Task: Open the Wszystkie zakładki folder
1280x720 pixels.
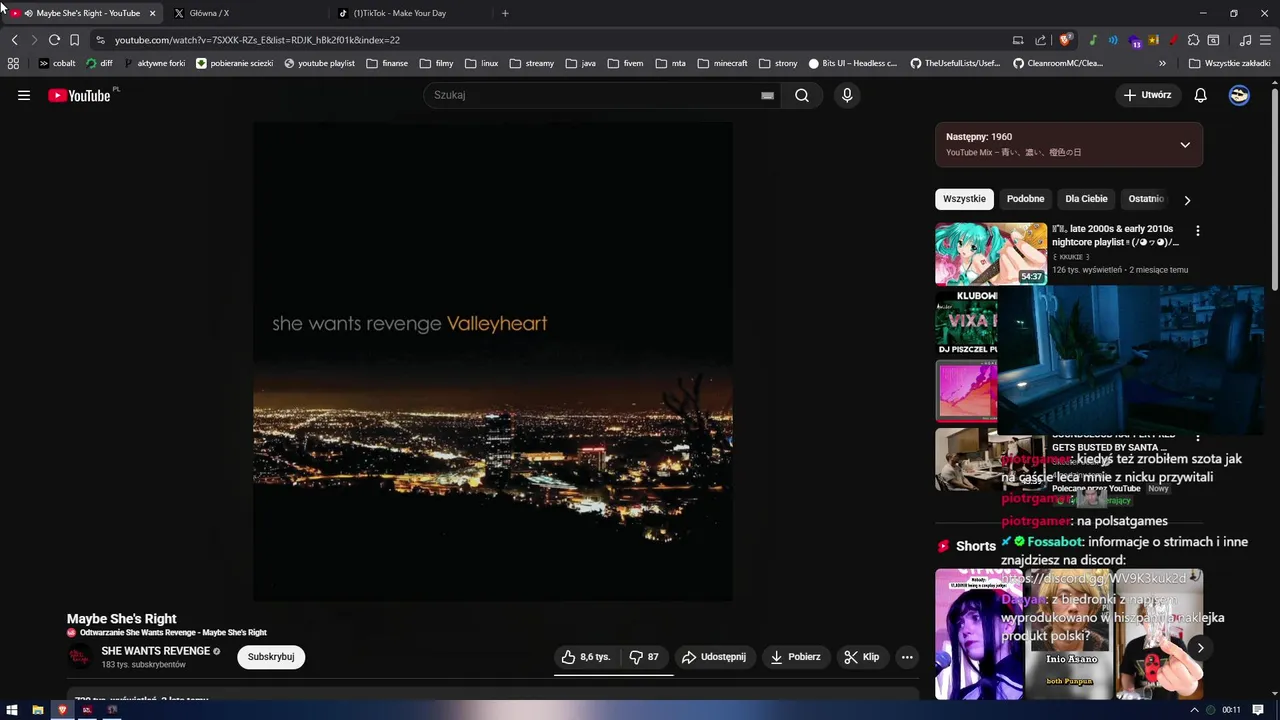Action: pyautogui.click(x=1230, y=63)
